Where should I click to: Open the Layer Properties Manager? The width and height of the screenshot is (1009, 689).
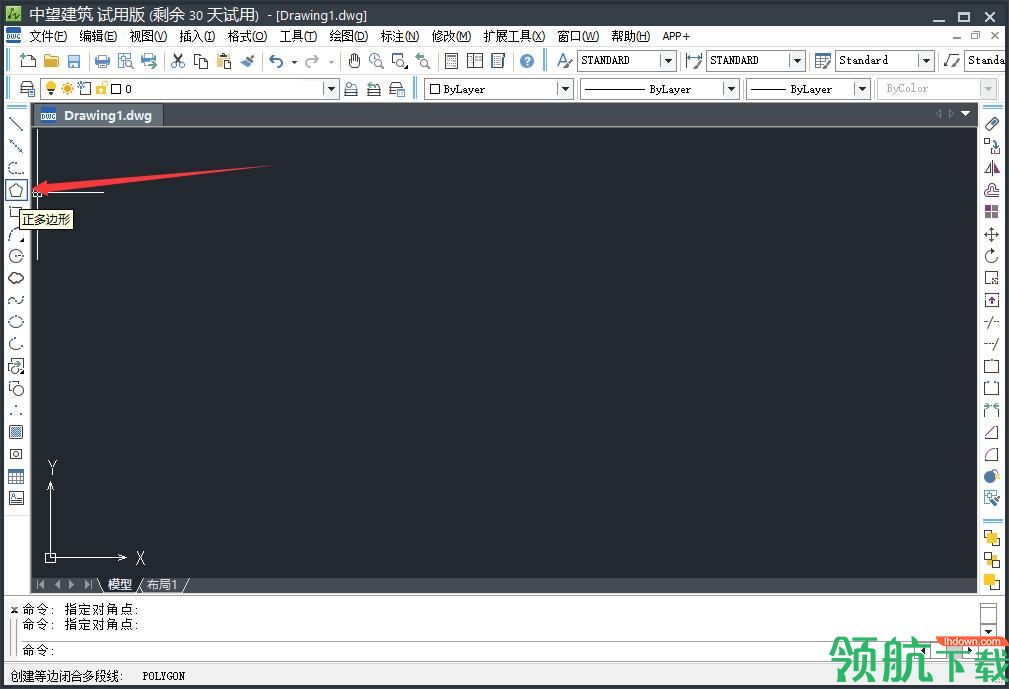[x=27, y=89]
